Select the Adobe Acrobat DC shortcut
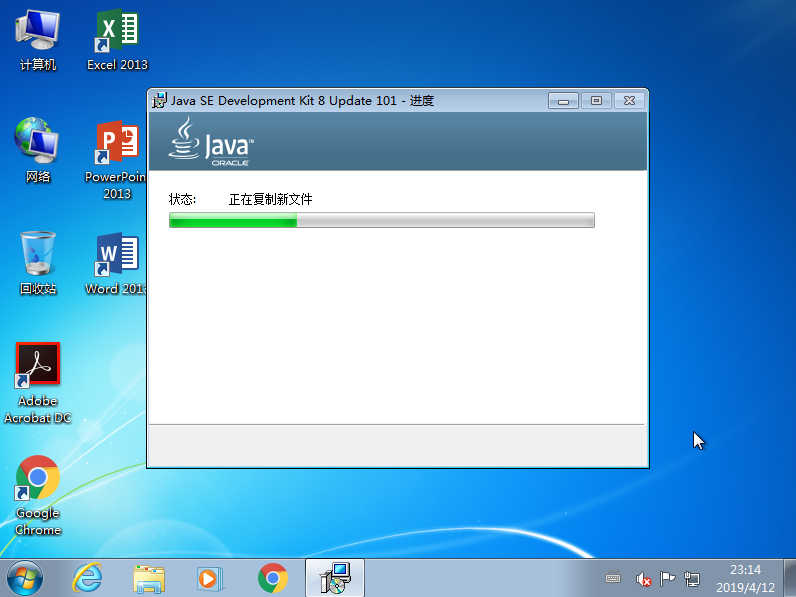The height and width of the screenshot is (597, 796). (38, 383)
